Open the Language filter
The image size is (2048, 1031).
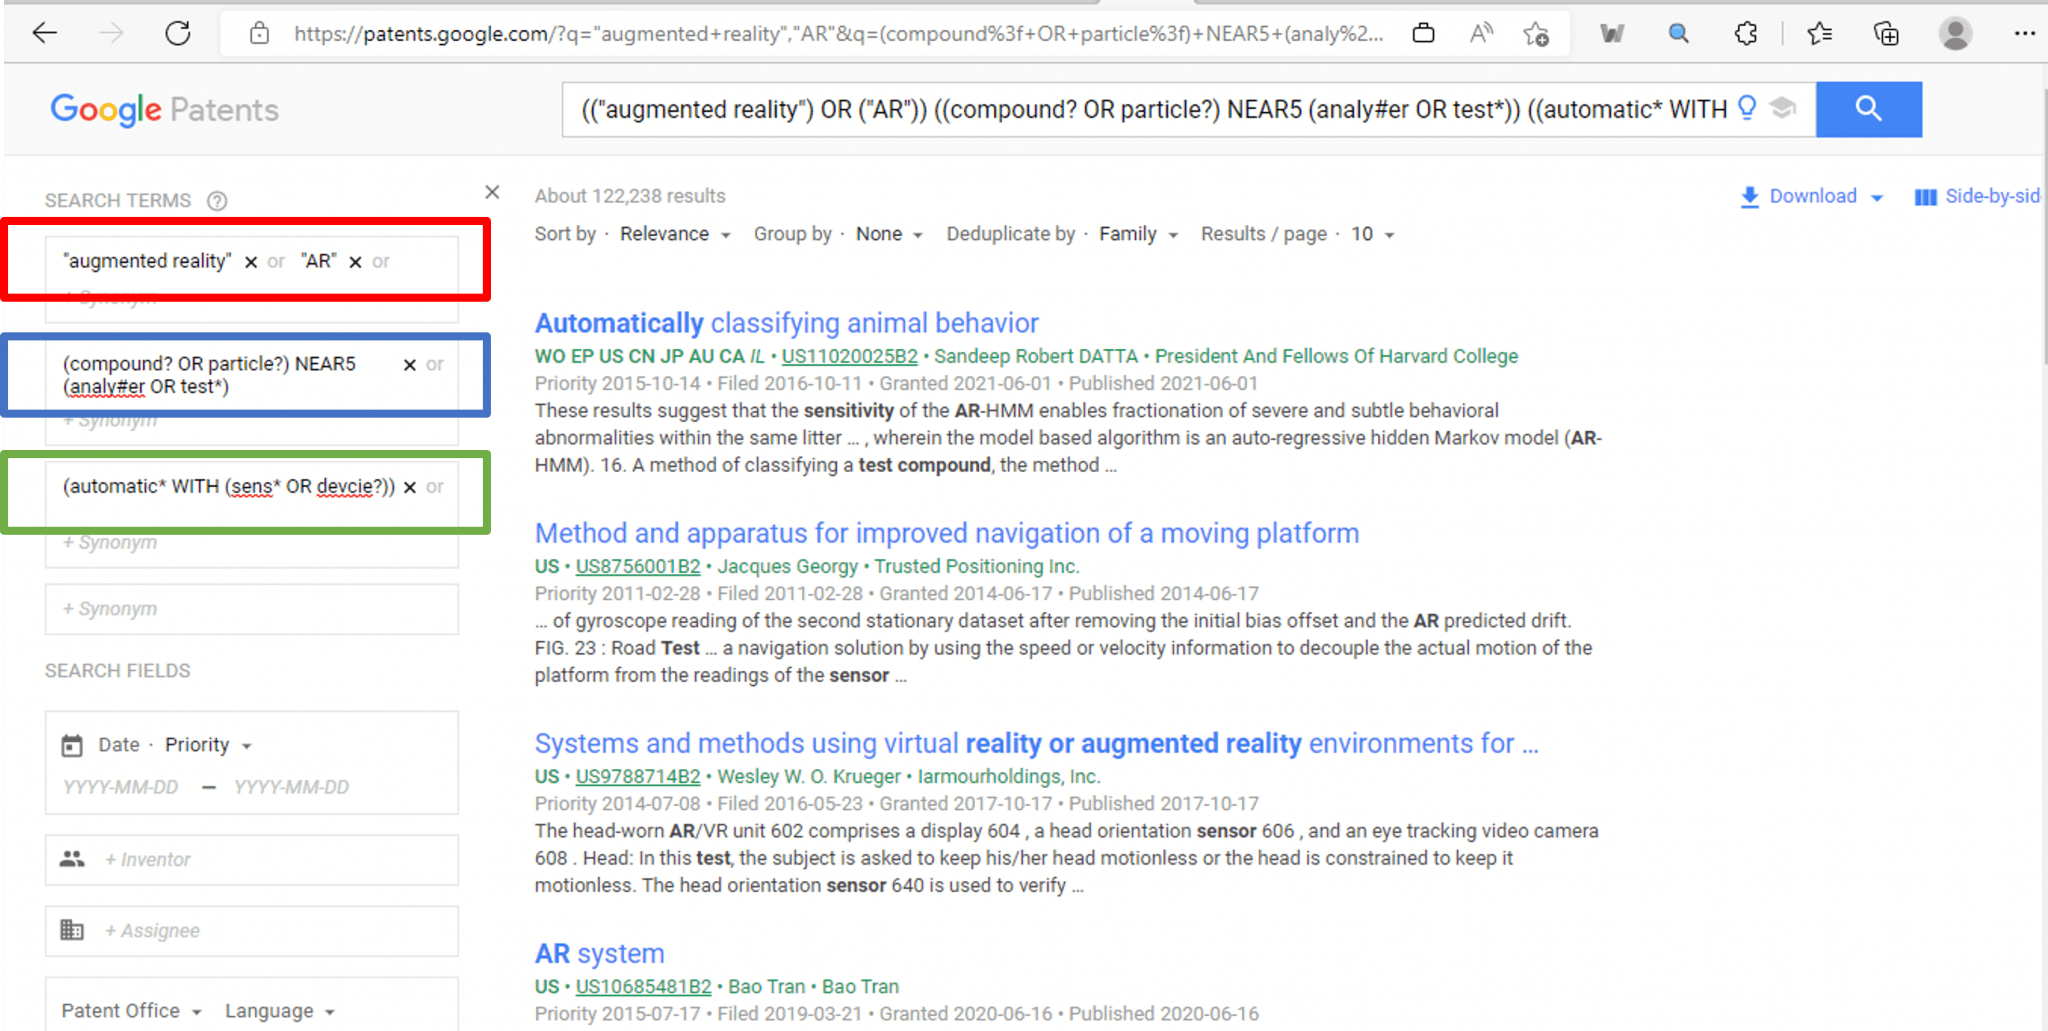point(278,1010)
